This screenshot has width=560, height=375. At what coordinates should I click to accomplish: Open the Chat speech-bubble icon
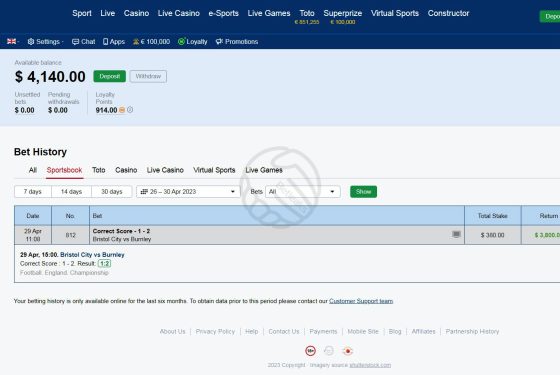click(75, 42)
